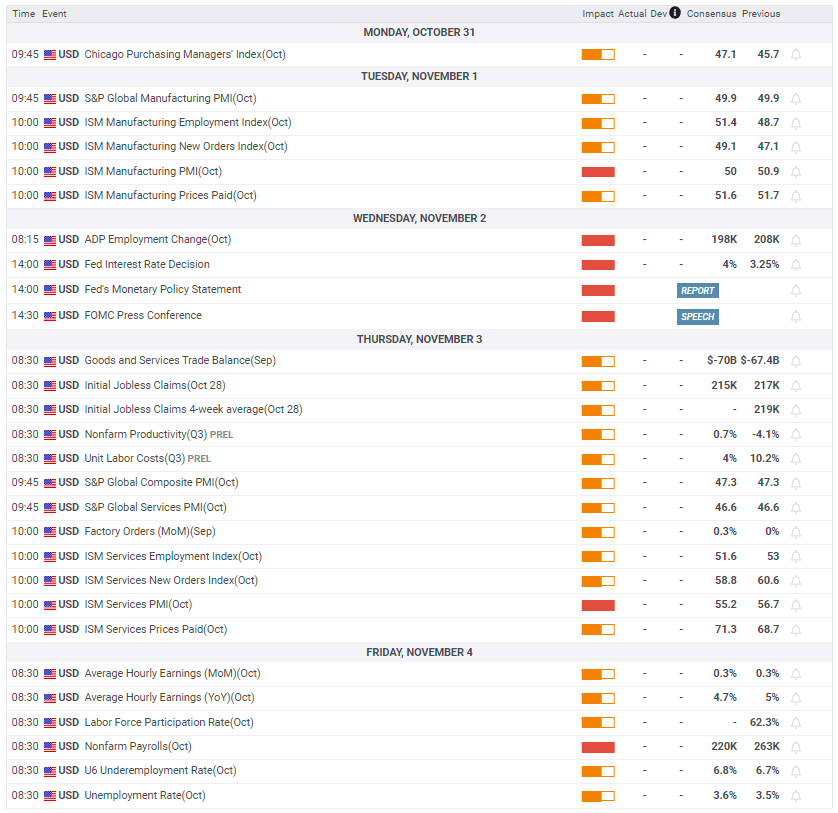The width and height of the screenshot is (838, 813).
Task: Click the Previous column header
Action: click(761, 13)
